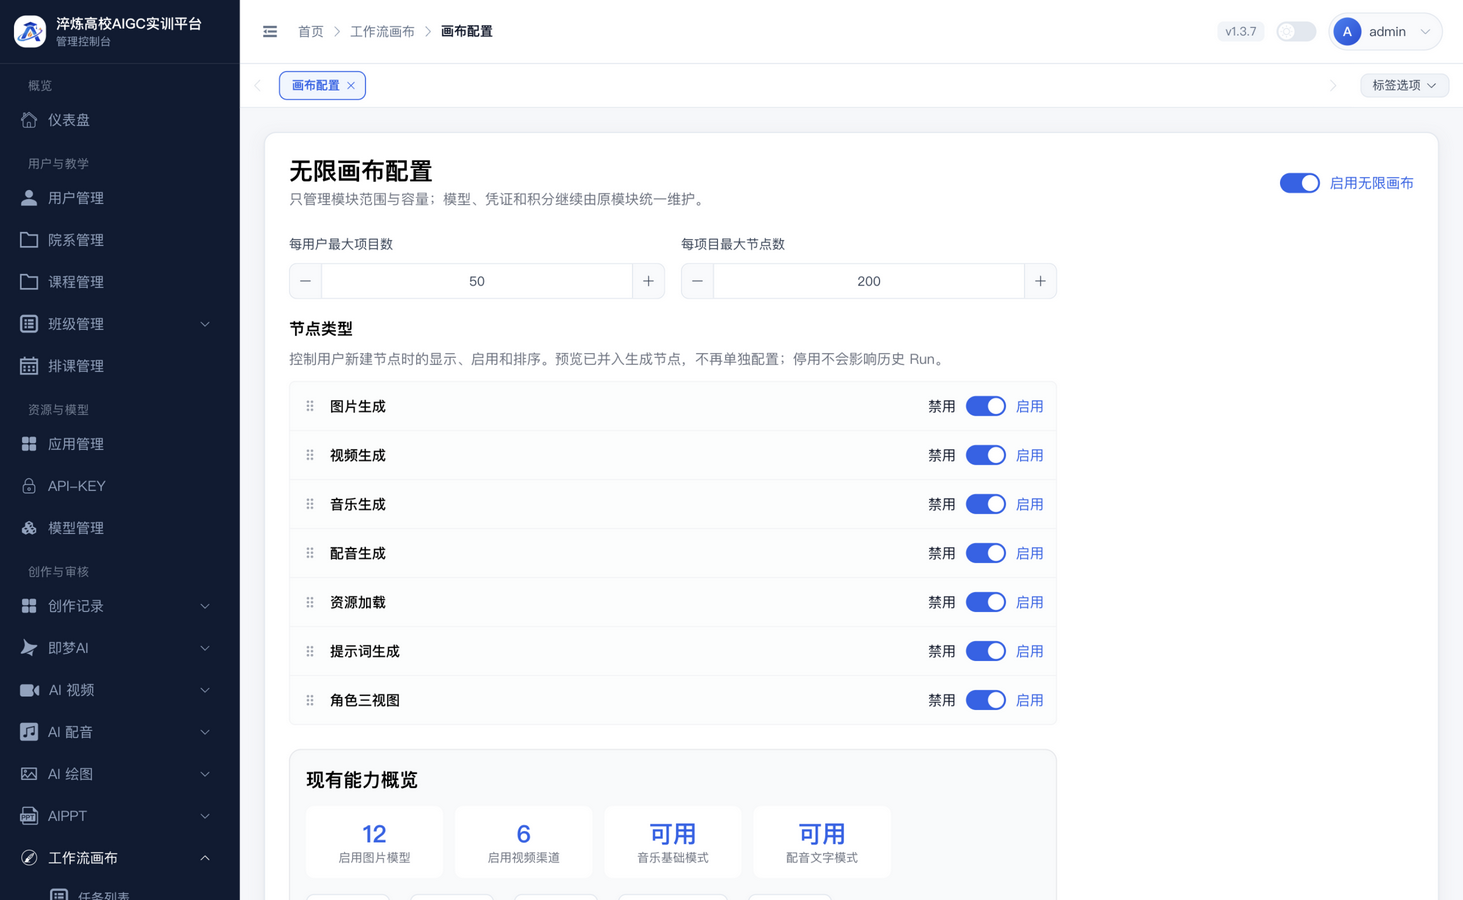The image size is (1463, 900).
Task: Click the v1.3.7 version badge
Action: [1240, 32]
